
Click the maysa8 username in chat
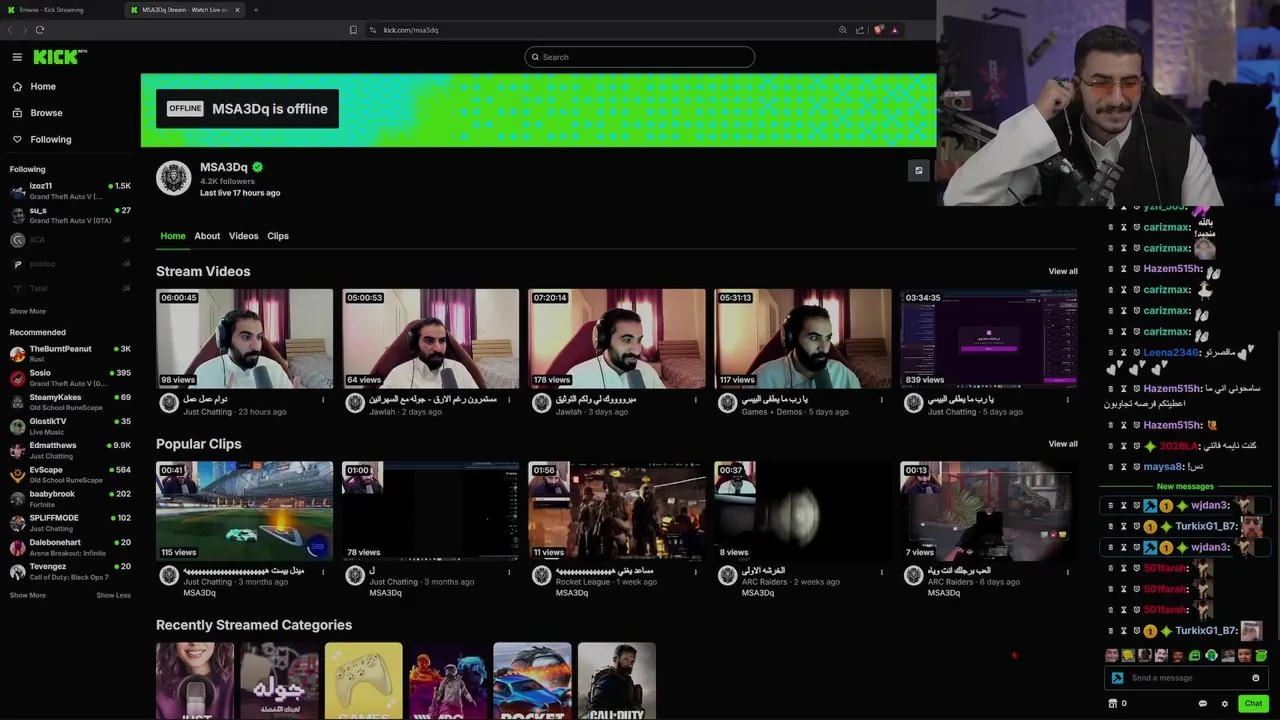click(x=1164, y=467)
